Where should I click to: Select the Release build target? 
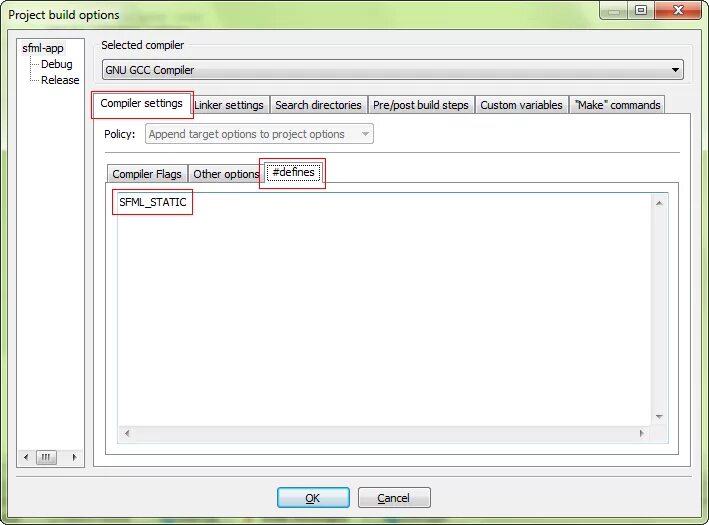coord(60,80)
